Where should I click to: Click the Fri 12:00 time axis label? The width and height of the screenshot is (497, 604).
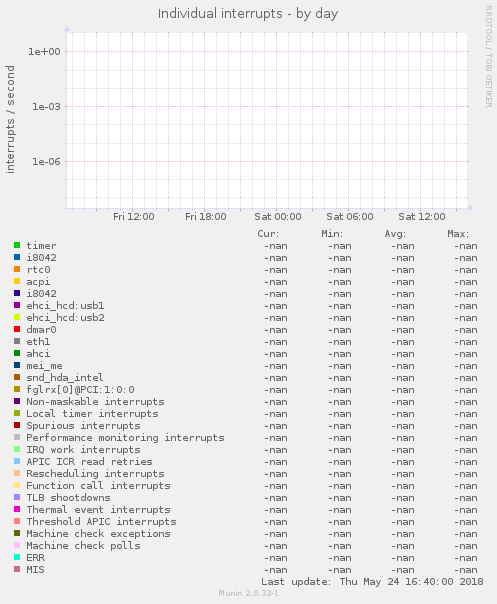tap(134, 217)
